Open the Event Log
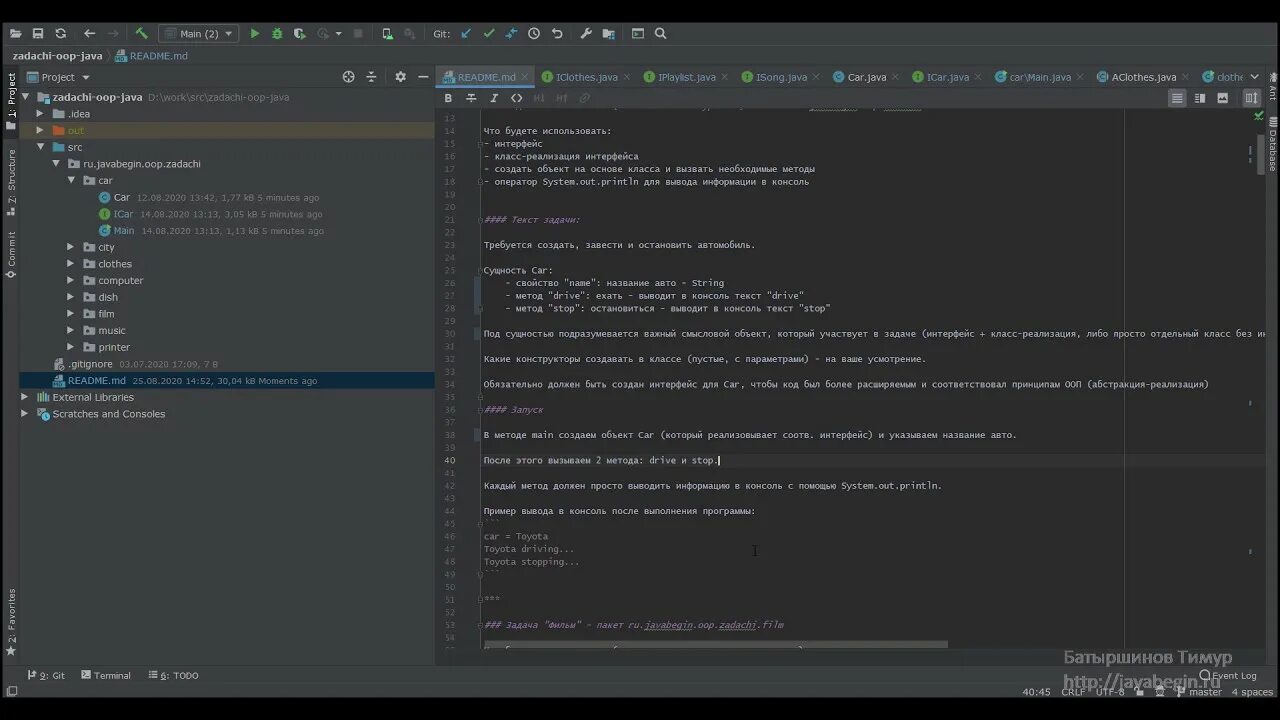The width and height of the screenshot is (1280, 720). pos(1228,676)
